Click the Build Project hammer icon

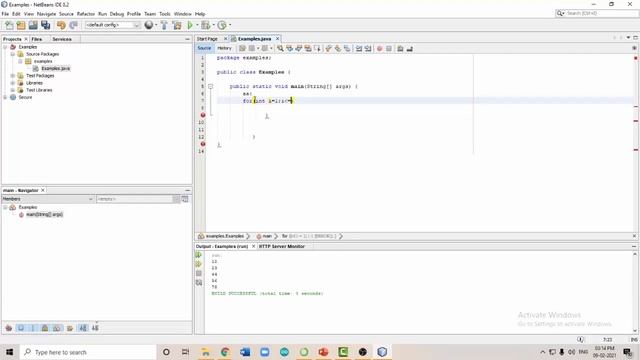(164, 25)
